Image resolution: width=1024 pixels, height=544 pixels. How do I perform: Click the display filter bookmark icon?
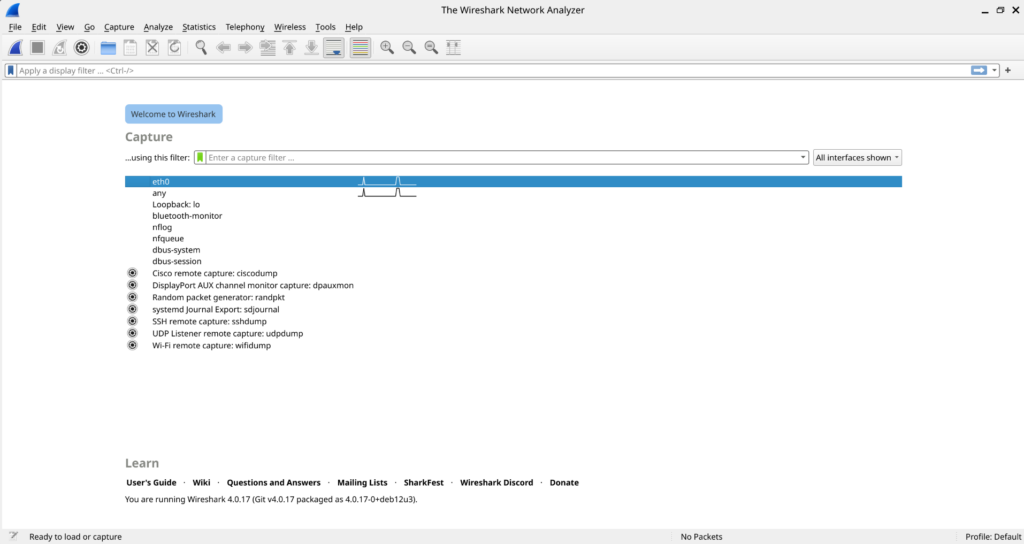coord(10,71)
